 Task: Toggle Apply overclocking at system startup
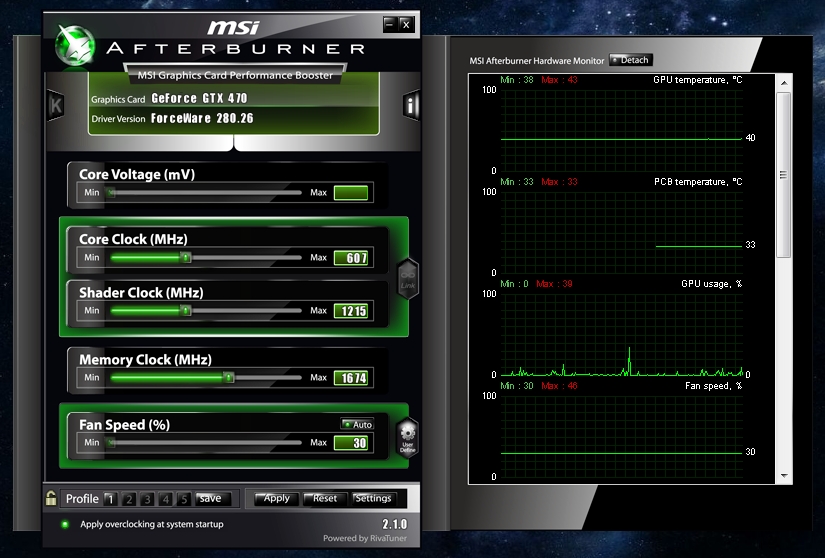65,524
